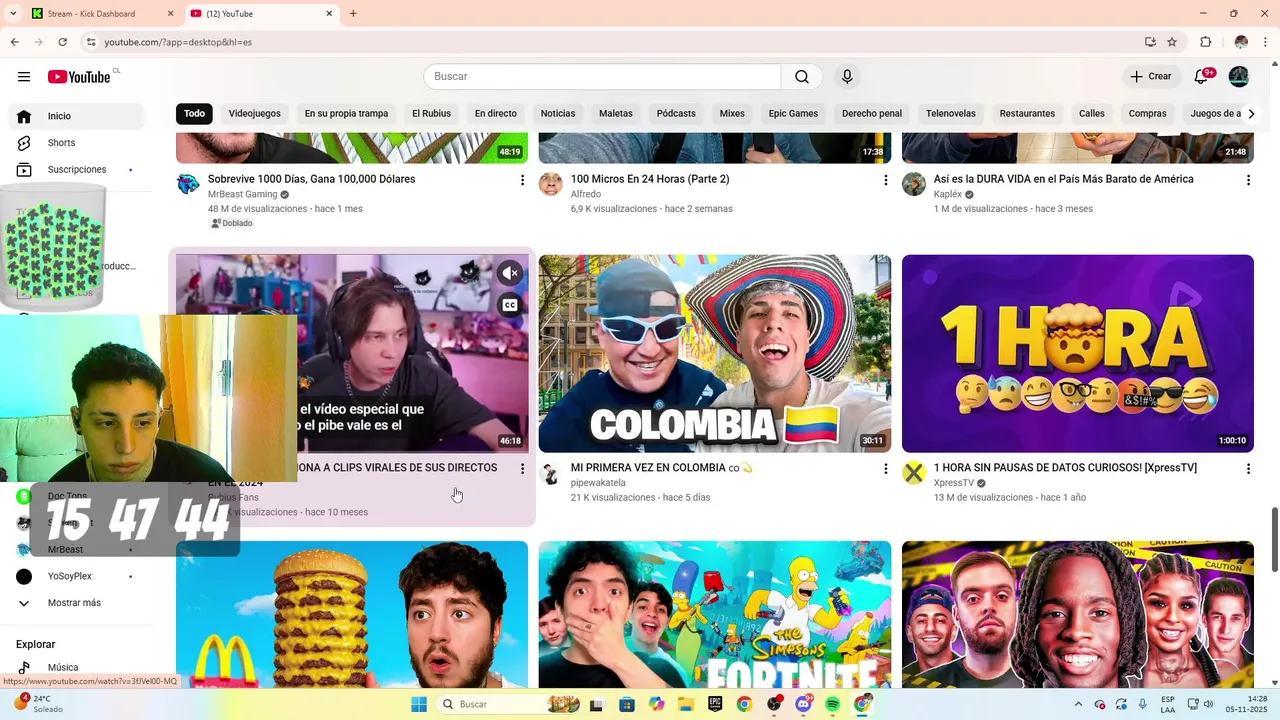Switch to Stream - Kick Dashboard tab

coord(100,14)
